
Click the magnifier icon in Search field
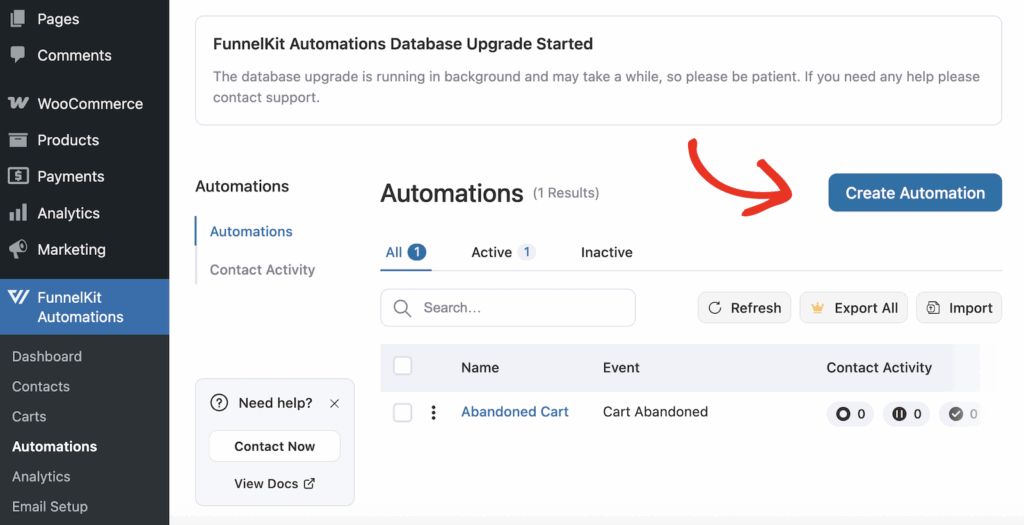[x=402, y=308]
